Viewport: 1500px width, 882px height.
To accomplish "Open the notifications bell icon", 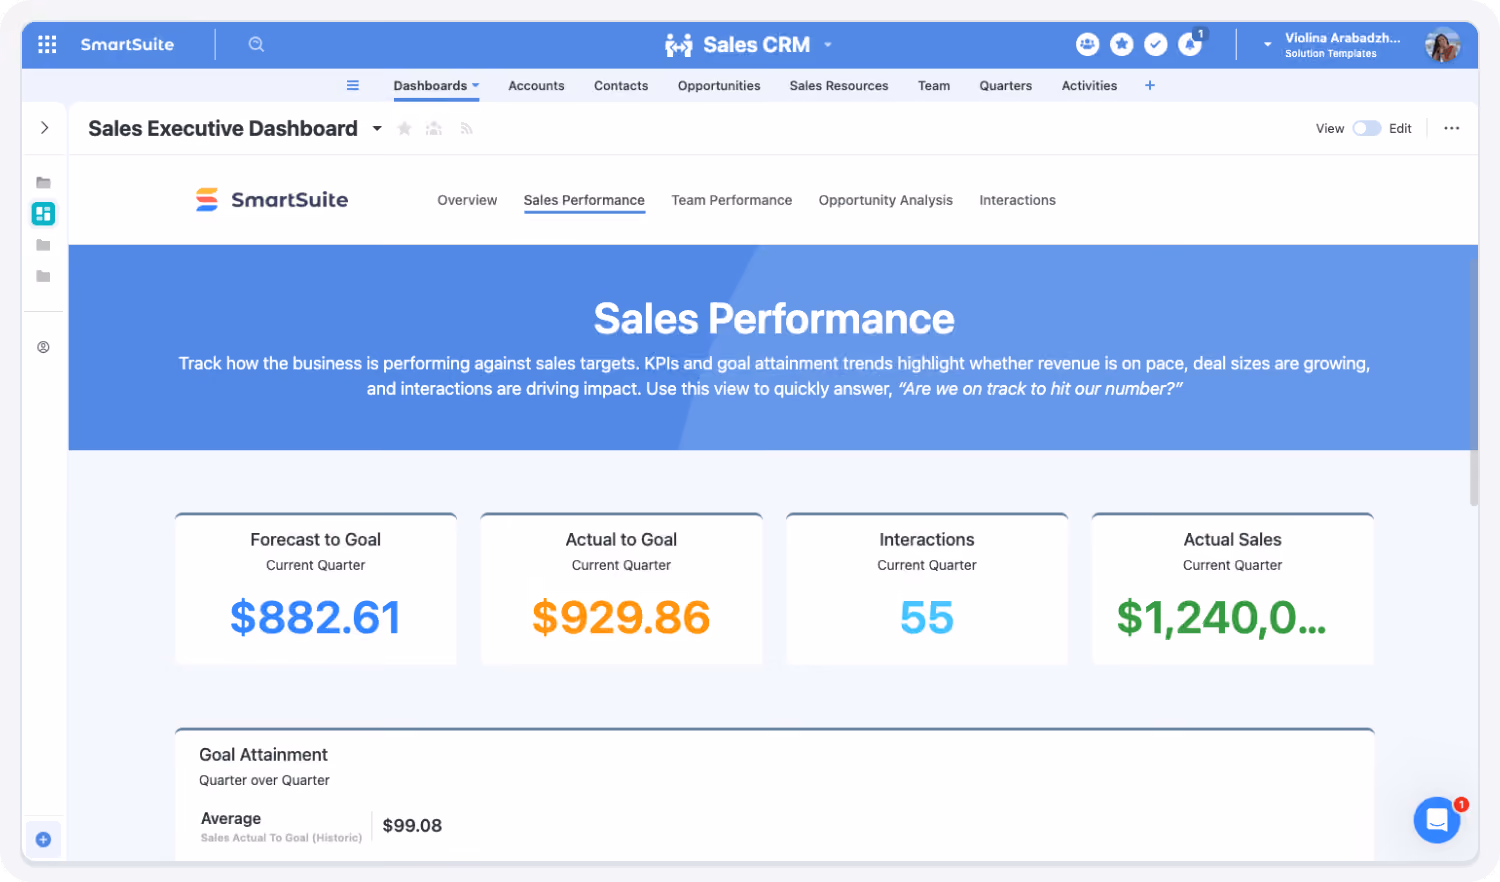I will (x=1190, y=44).
